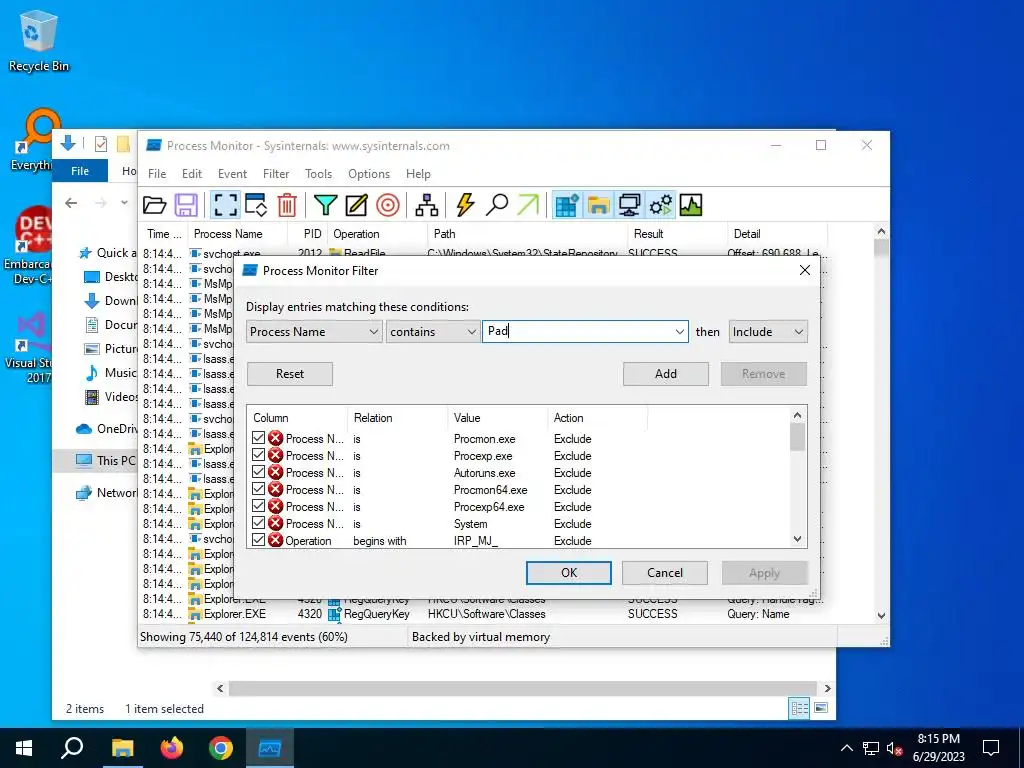Toggle the Autoscroll toolbar icon

click(255, 205)
